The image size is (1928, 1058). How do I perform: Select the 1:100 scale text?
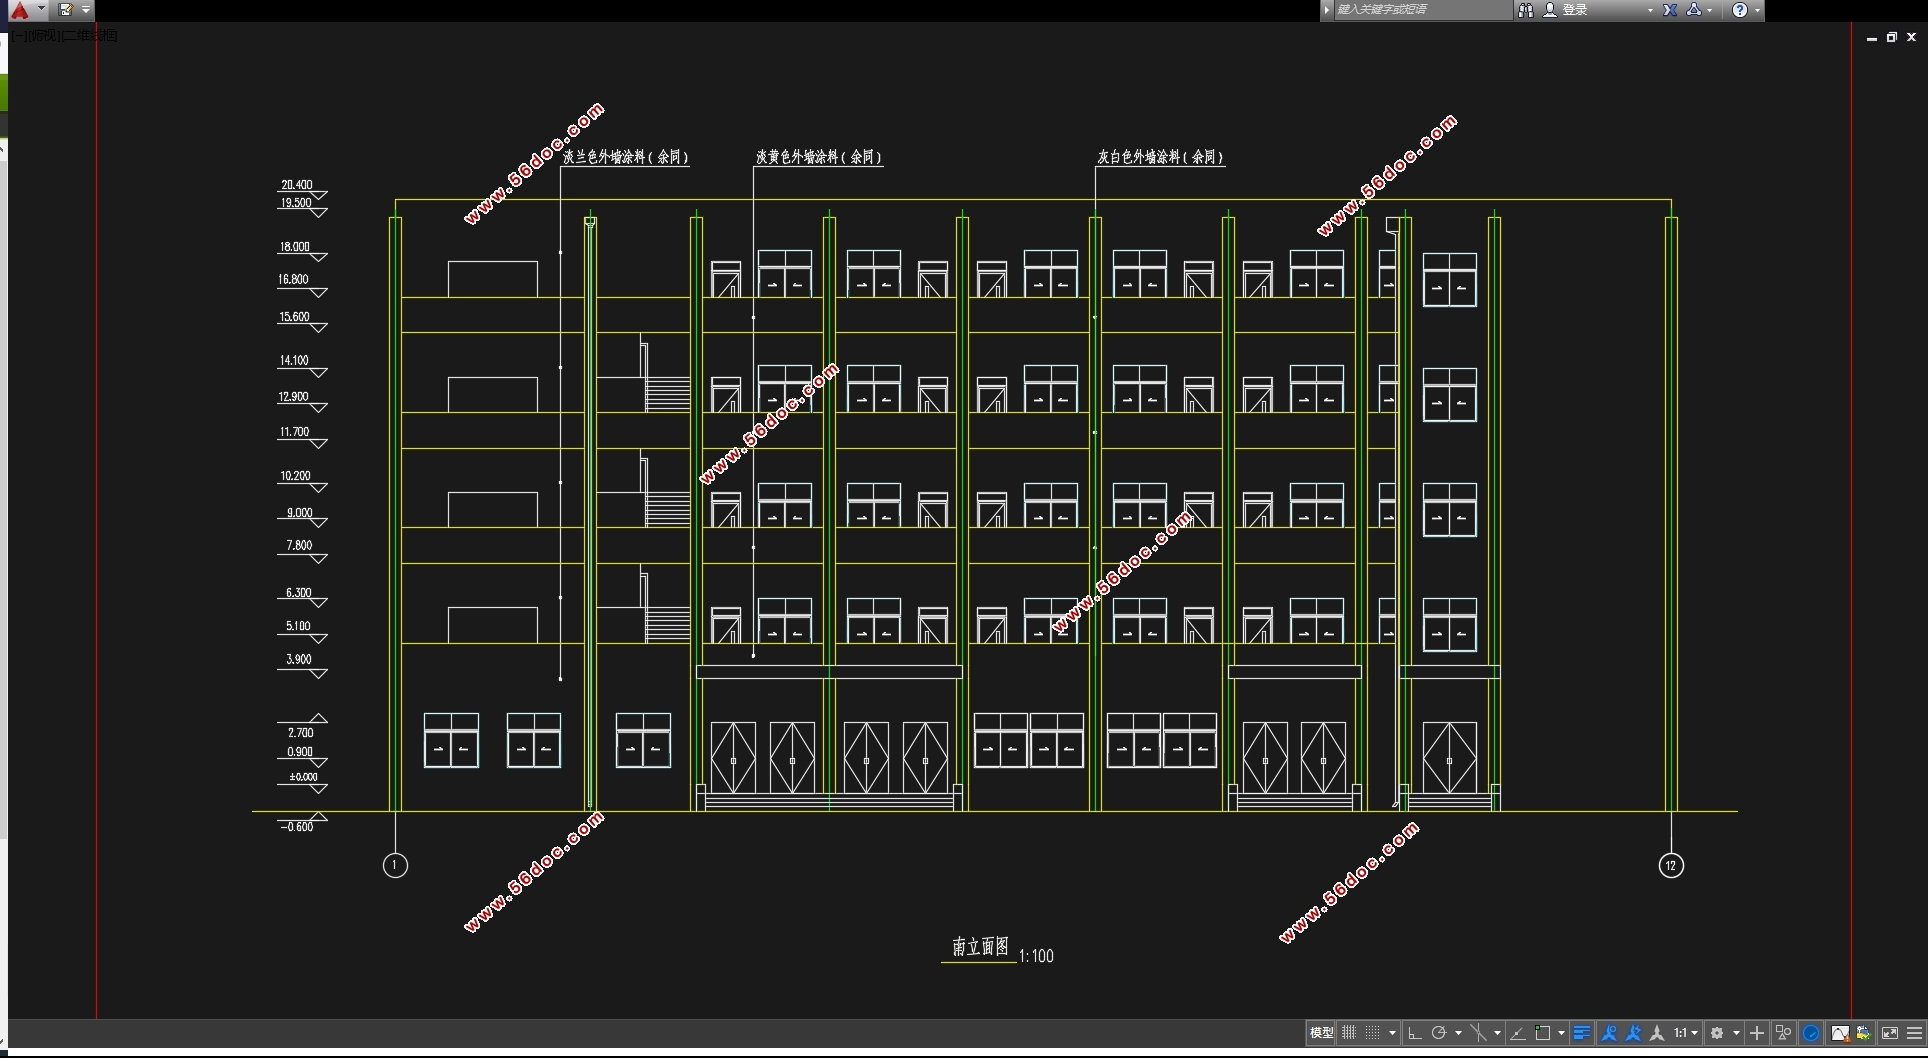pyautogui.click(x=1036, y=956)
